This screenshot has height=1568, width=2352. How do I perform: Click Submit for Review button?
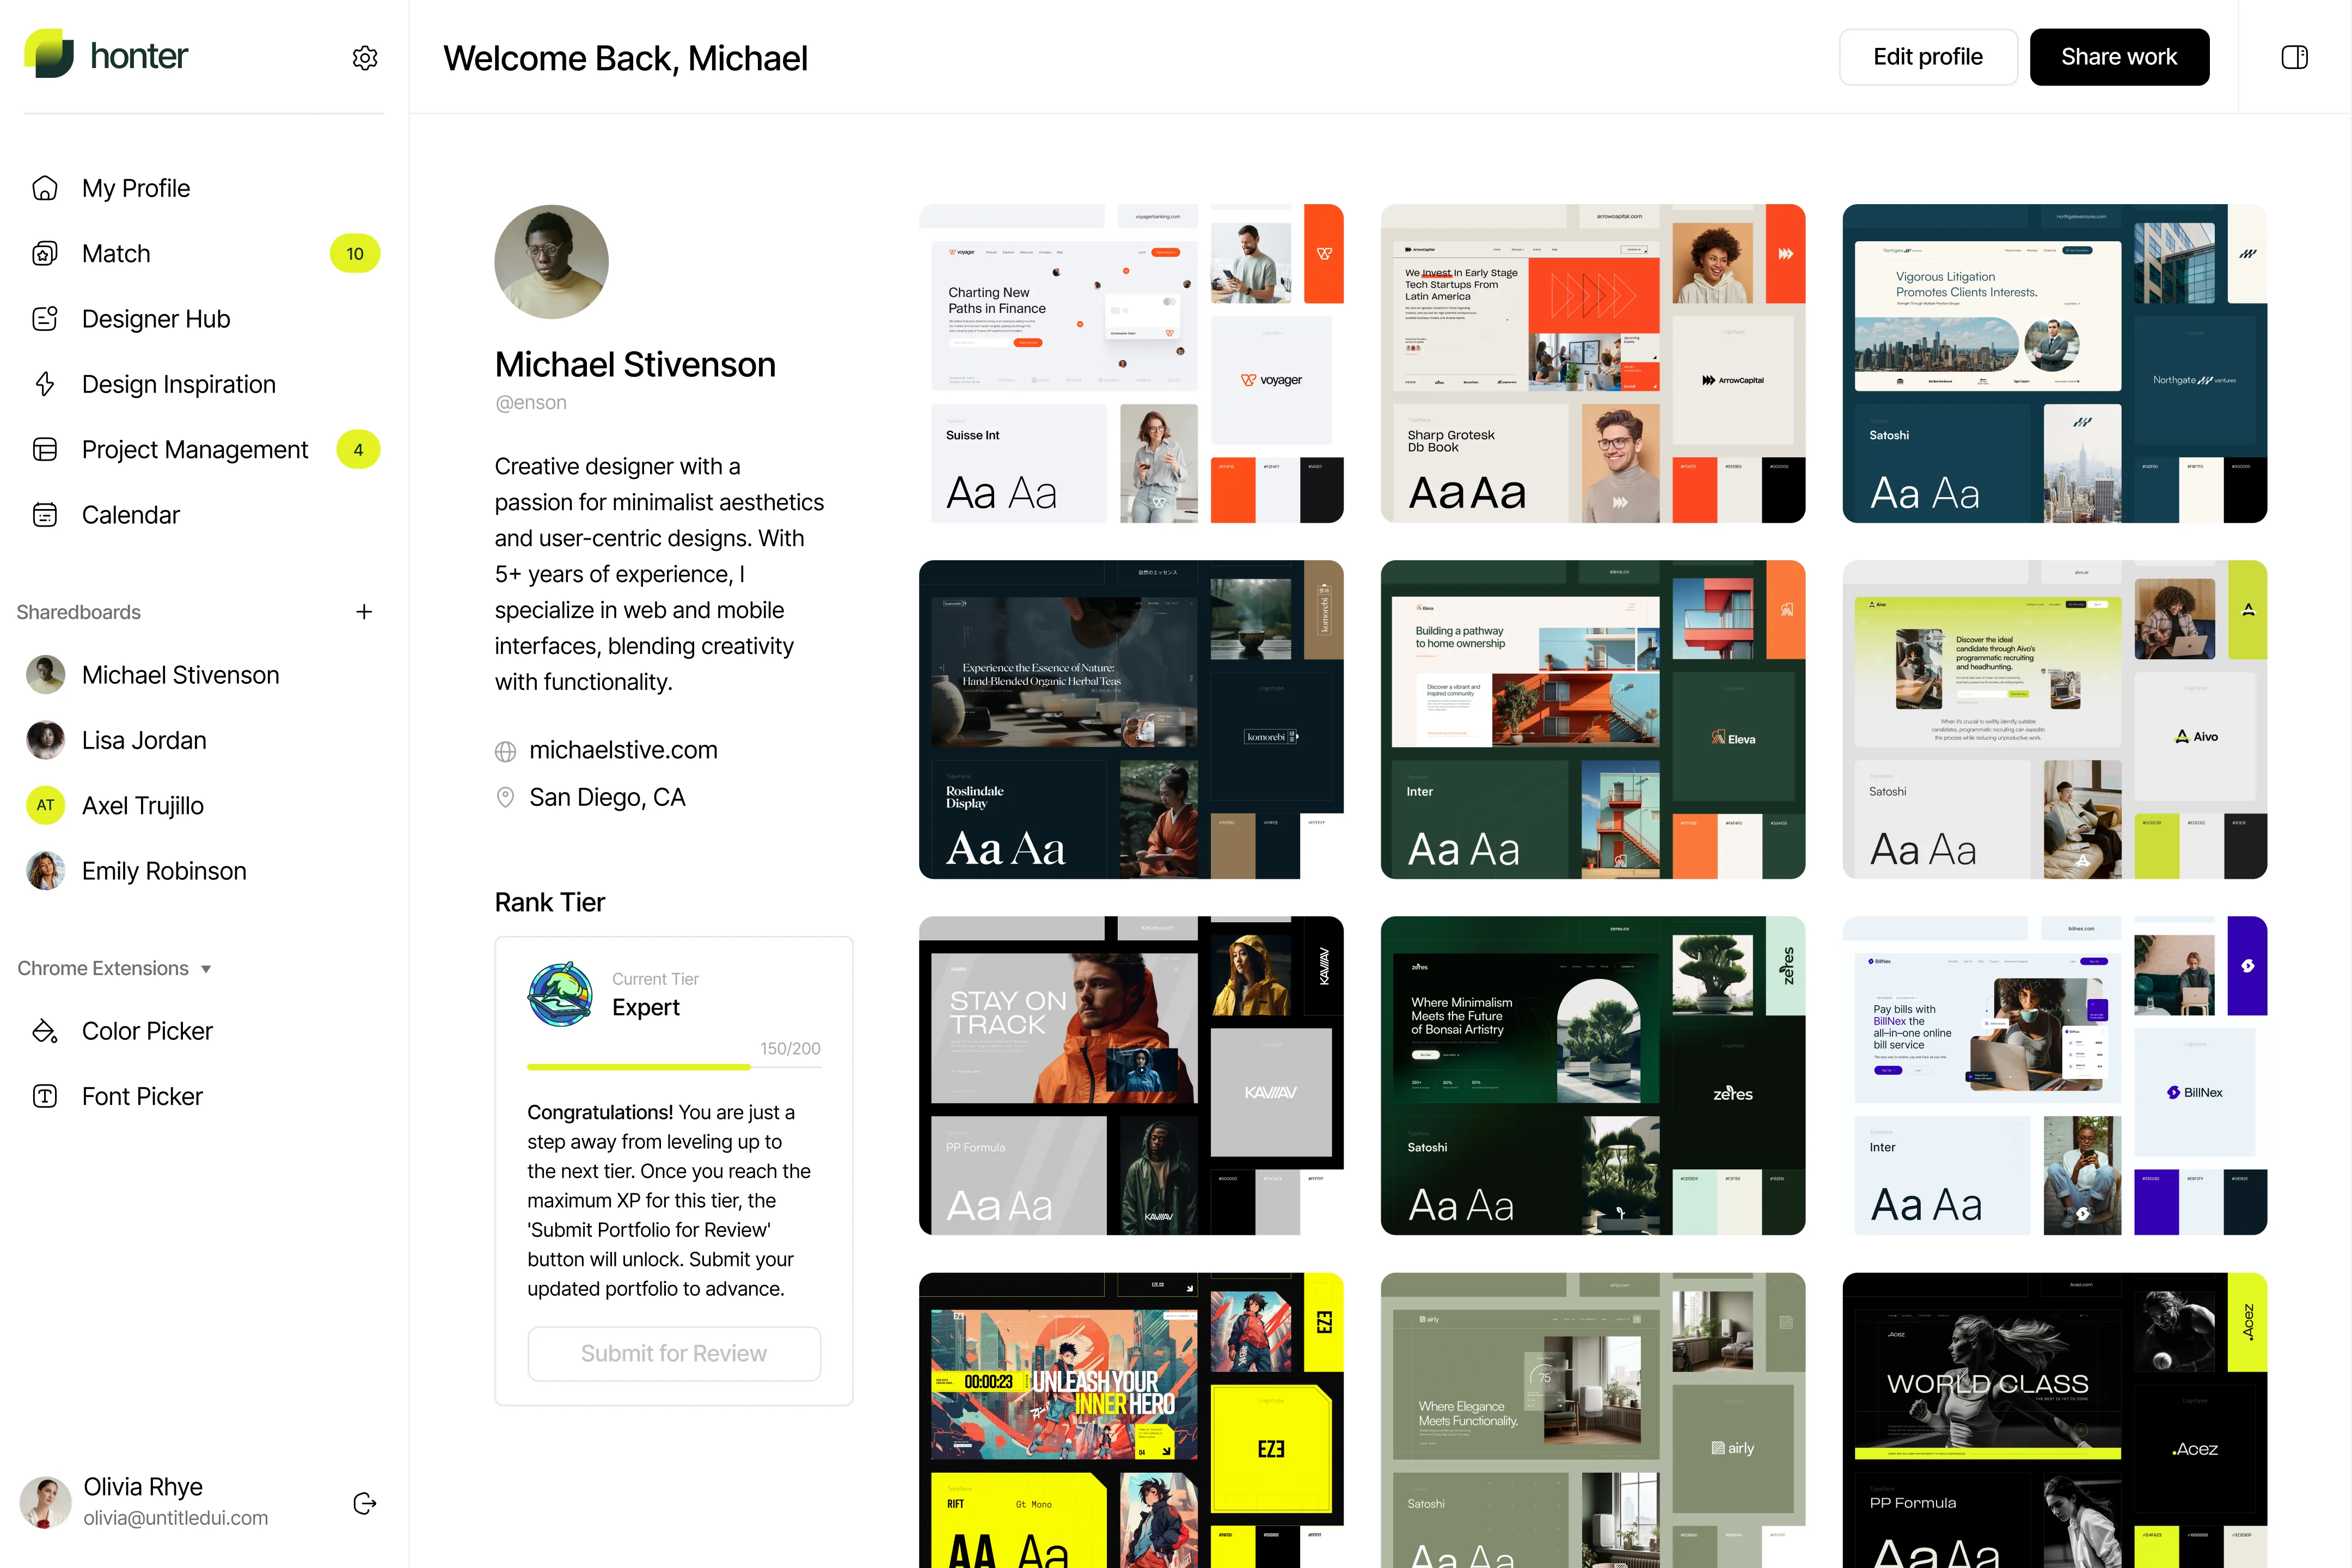pos(674,1353)
